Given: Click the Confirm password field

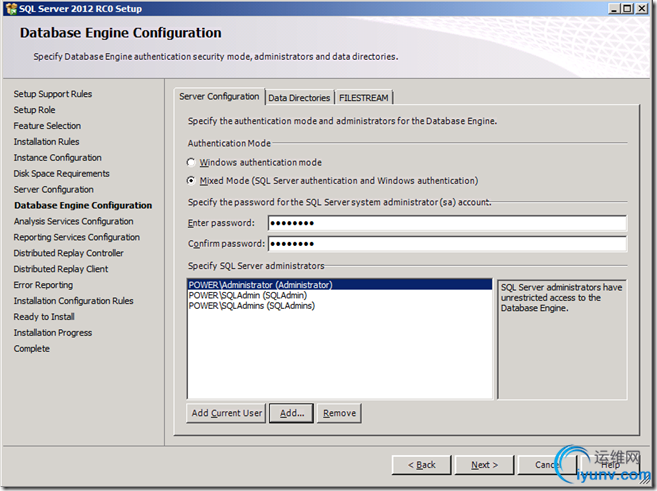Looking at the screenshot, I should point(447,243).
